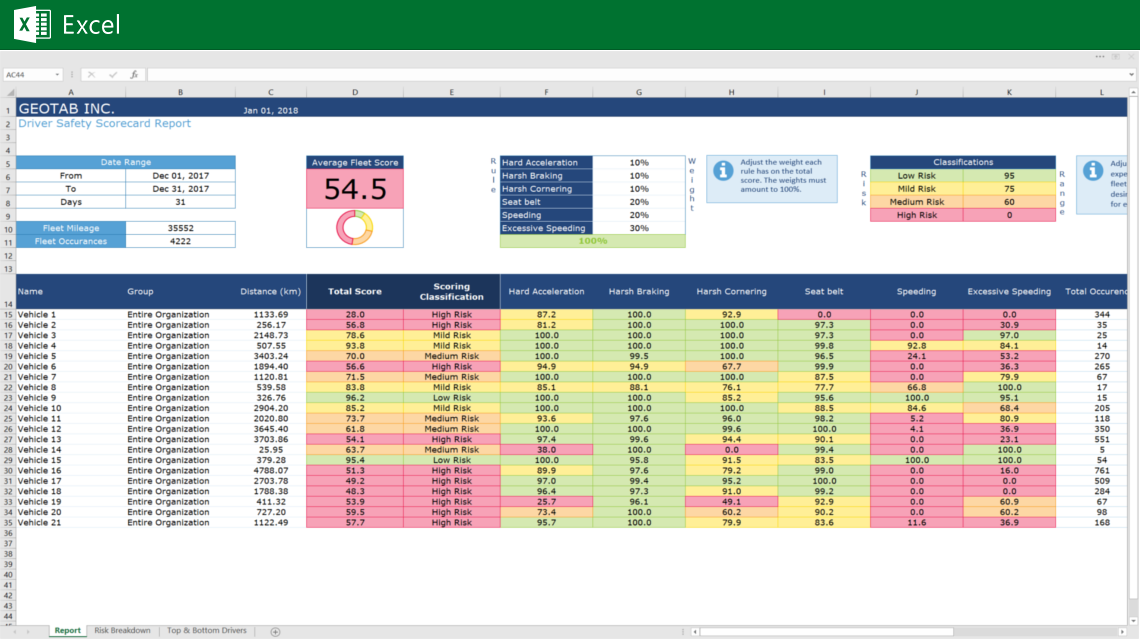Image resolution: width=1140 pixels, height=642 pixels.
Task: Open the Top & Bottom Drivers sheet tab
Action: pyautogui.click(x=207, y=631)
